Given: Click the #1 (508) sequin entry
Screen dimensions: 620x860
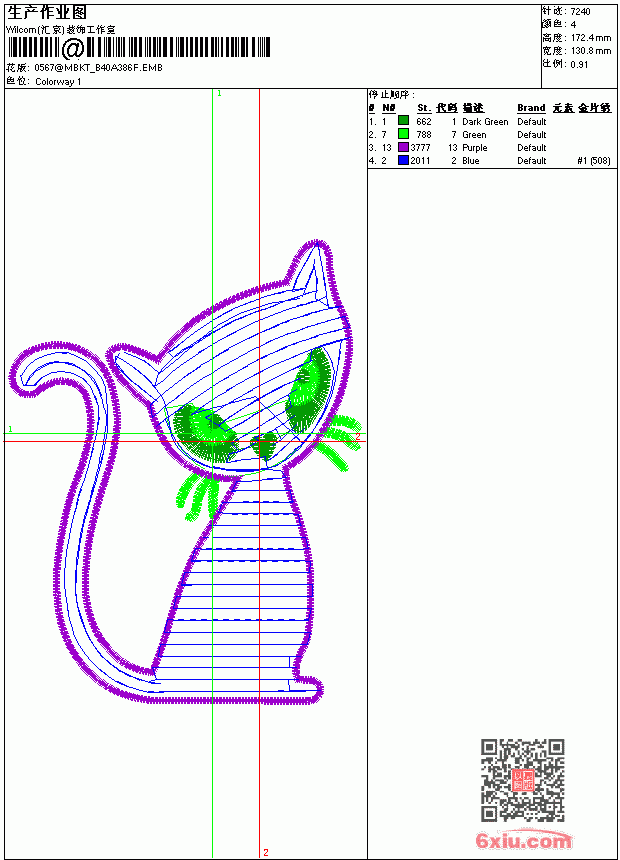Looking at the screenshot, I should click(x=594, y=160).
